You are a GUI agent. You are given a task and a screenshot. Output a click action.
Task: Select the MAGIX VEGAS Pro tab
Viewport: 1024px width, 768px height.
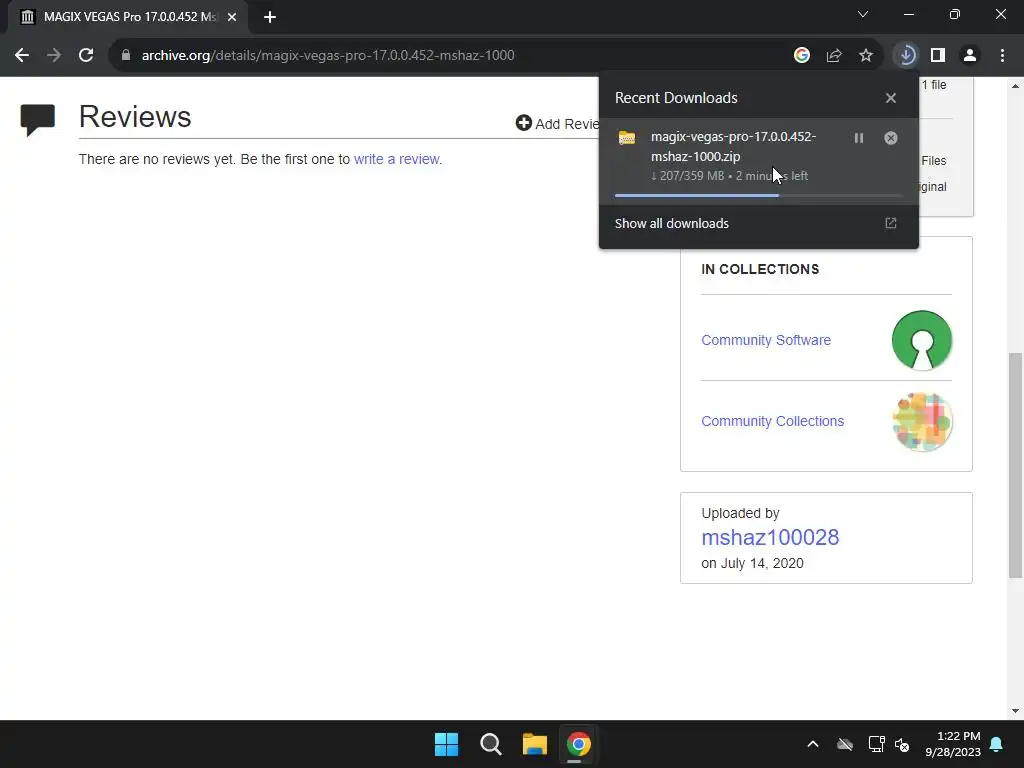click(x=128, y=17)
